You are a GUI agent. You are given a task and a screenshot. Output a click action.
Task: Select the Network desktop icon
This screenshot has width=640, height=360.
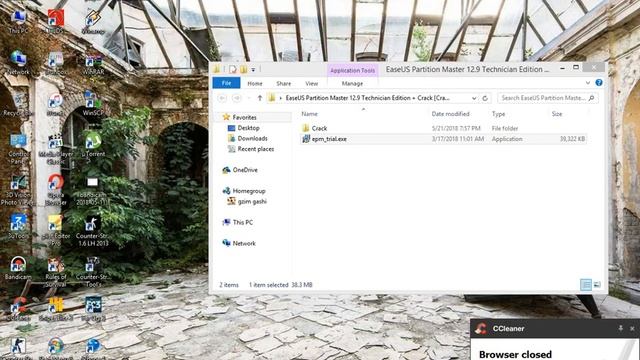[18, 63]
